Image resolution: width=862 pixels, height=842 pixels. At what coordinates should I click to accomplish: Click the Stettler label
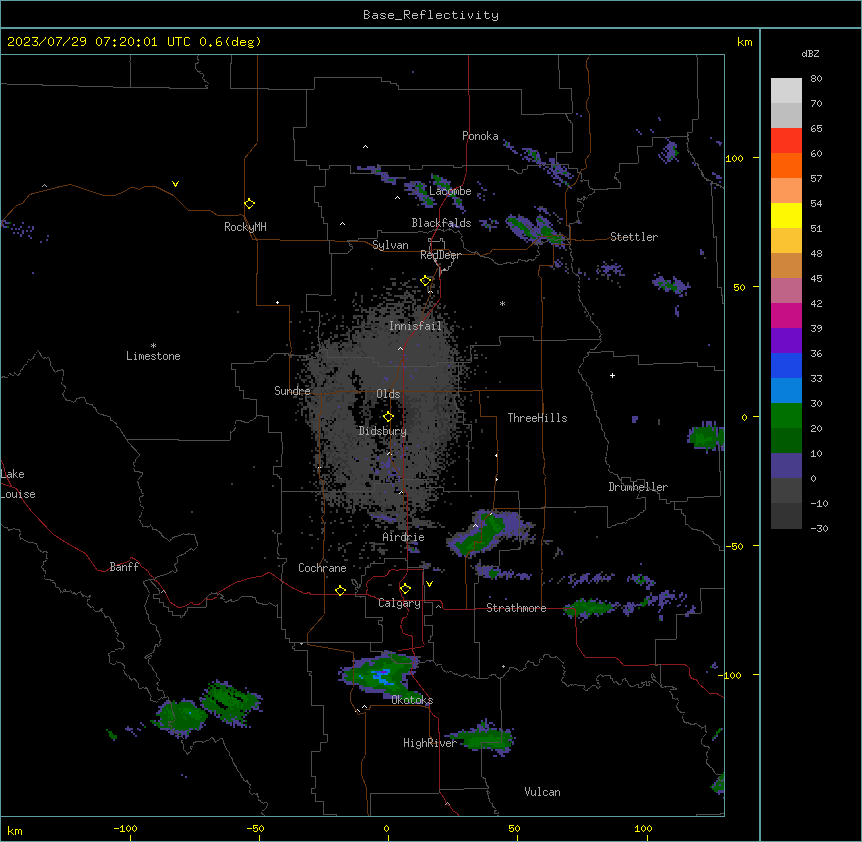pos(634,237)
